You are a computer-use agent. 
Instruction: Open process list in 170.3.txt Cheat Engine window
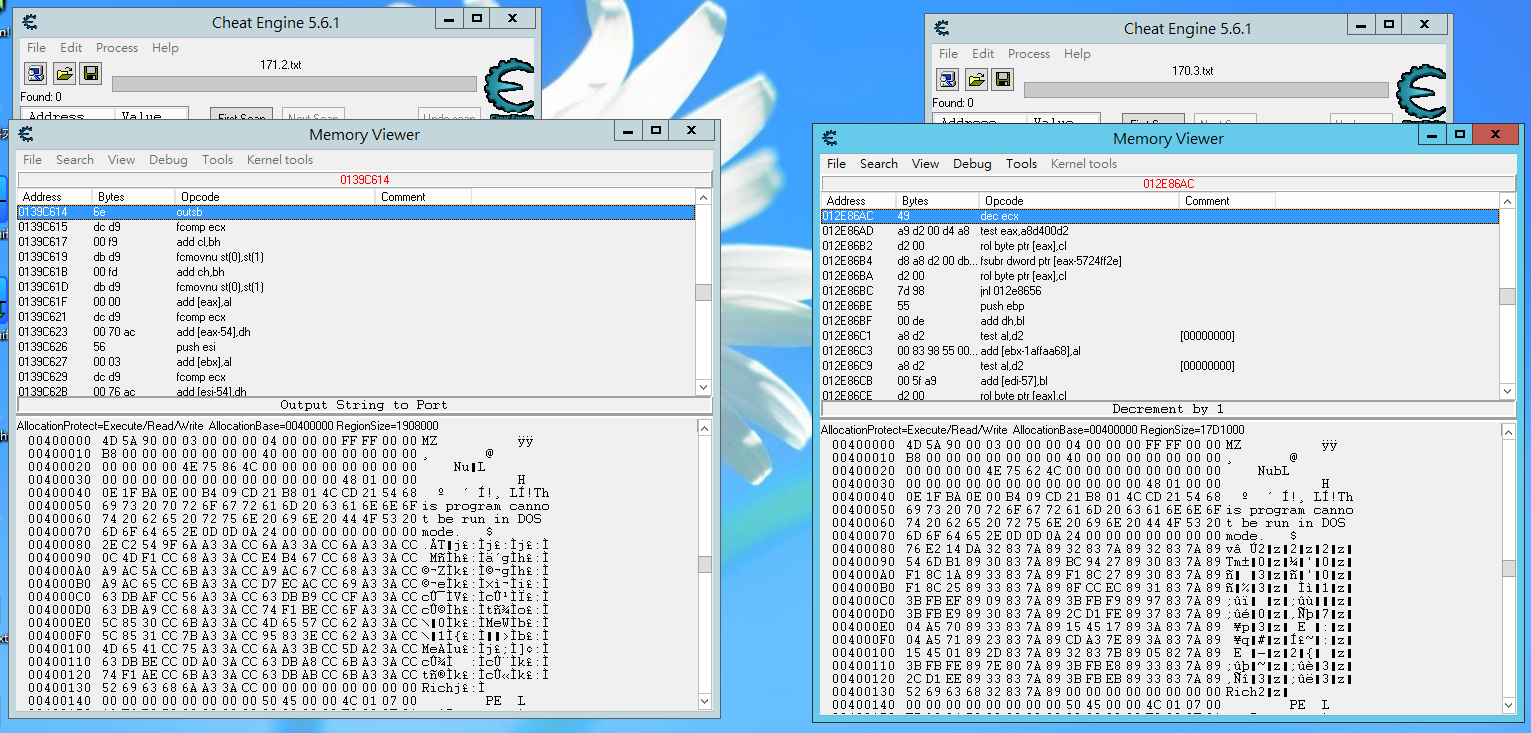point(947,78)
